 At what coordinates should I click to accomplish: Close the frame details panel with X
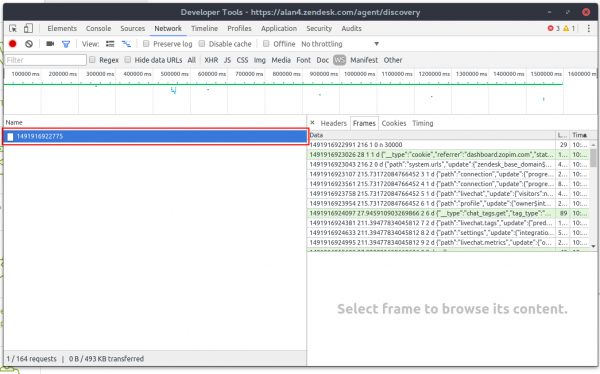312,123
